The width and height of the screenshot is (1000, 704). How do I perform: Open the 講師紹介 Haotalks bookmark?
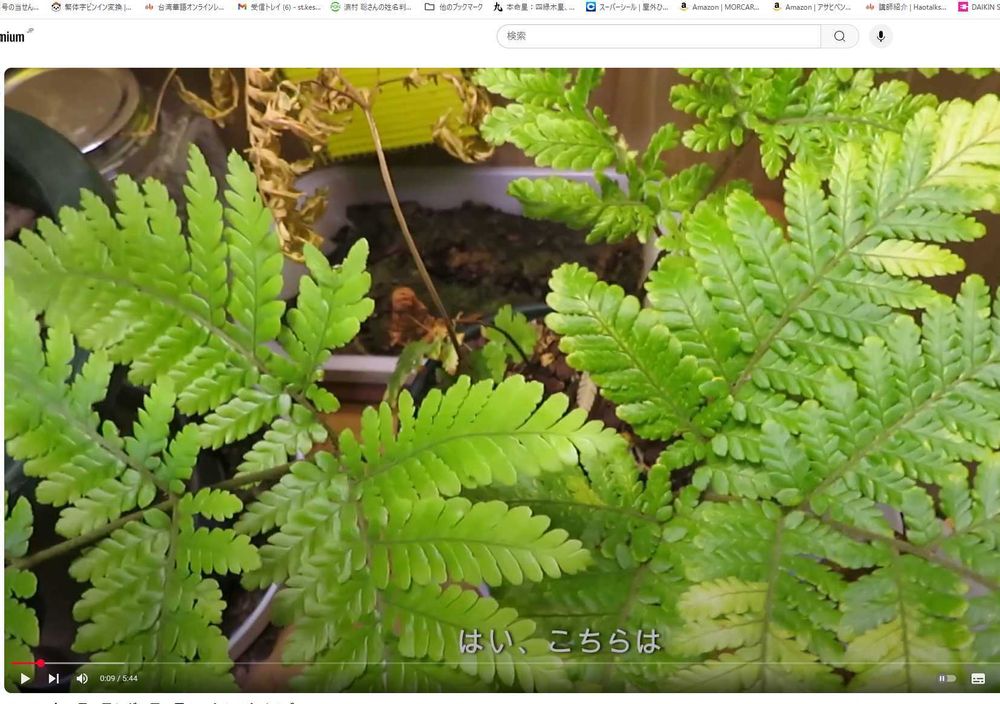pos(905,7)
